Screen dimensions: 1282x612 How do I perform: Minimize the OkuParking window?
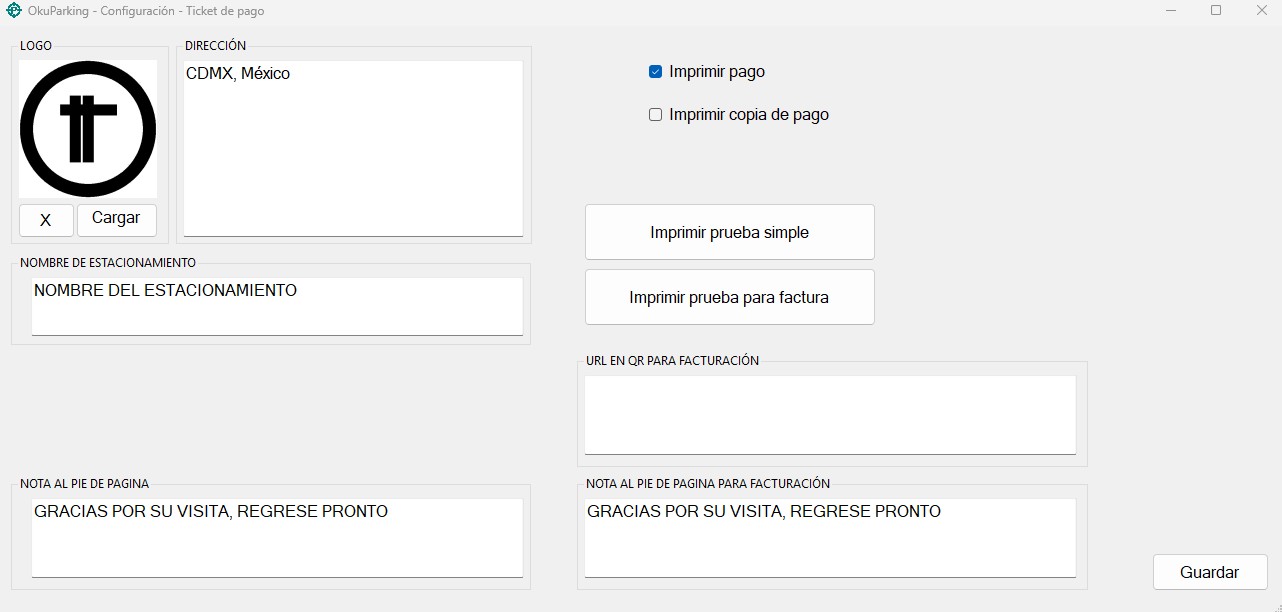(x=1170, y=11)
